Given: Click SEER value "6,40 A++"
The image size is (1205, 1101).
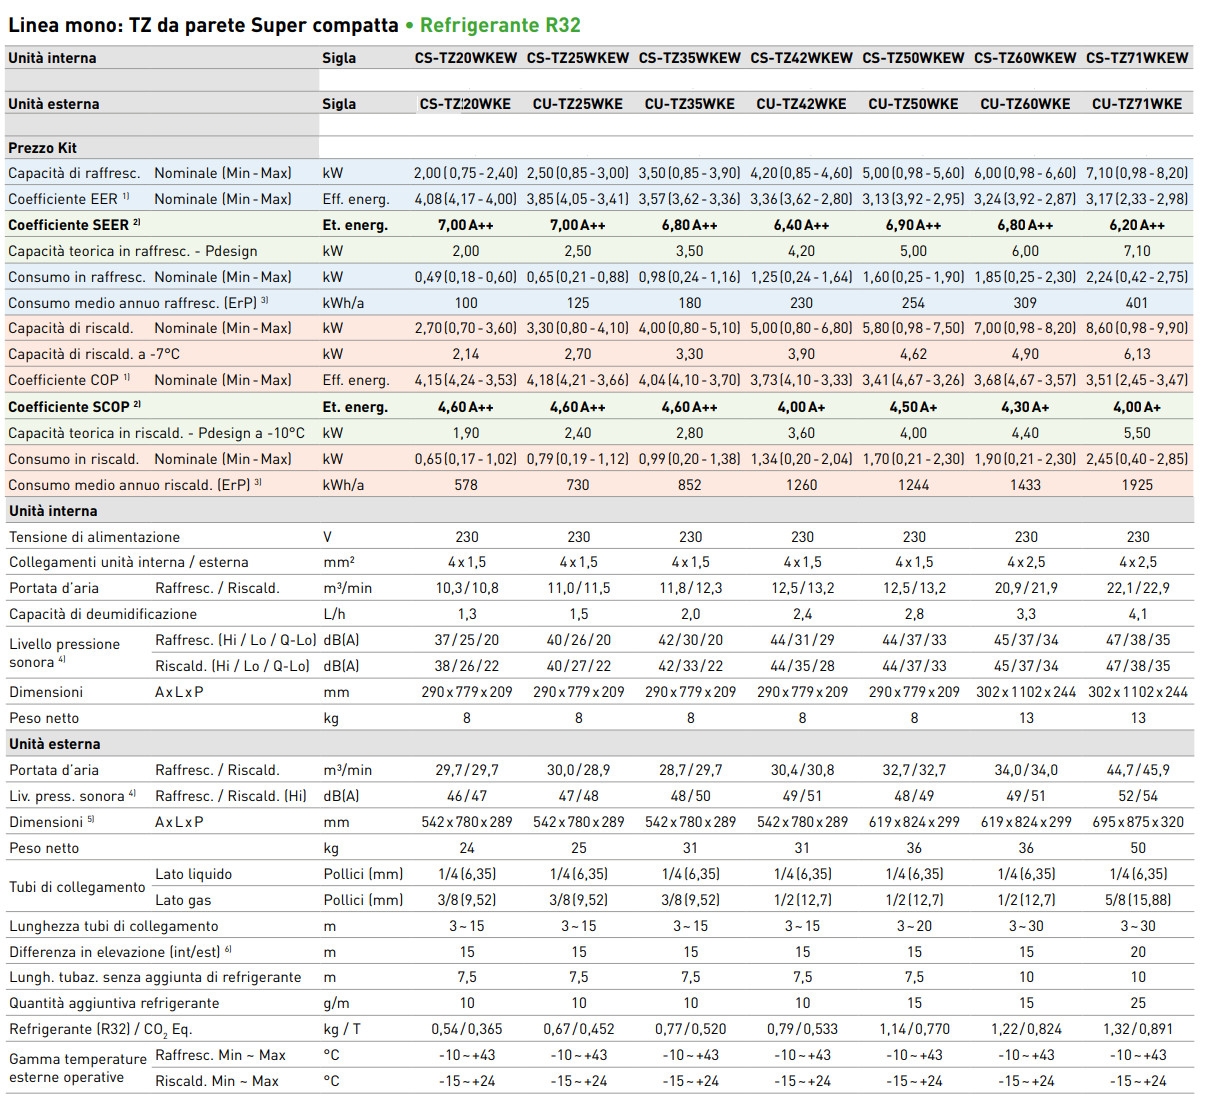Looking at the screenshot, I should 802,225.
